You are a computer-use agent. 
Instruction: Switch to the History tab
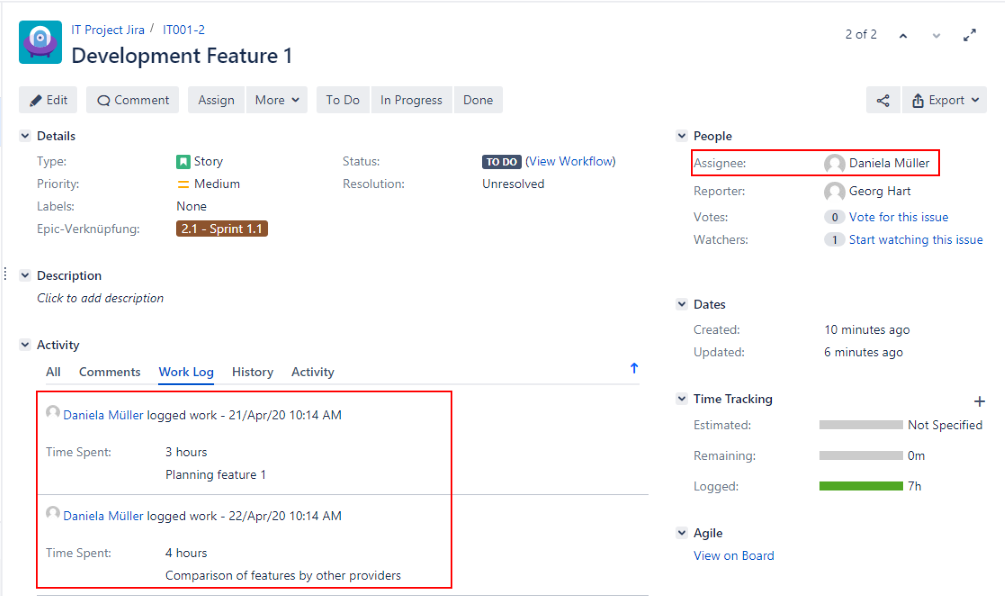pyautogui.click(x=252, y=372)
